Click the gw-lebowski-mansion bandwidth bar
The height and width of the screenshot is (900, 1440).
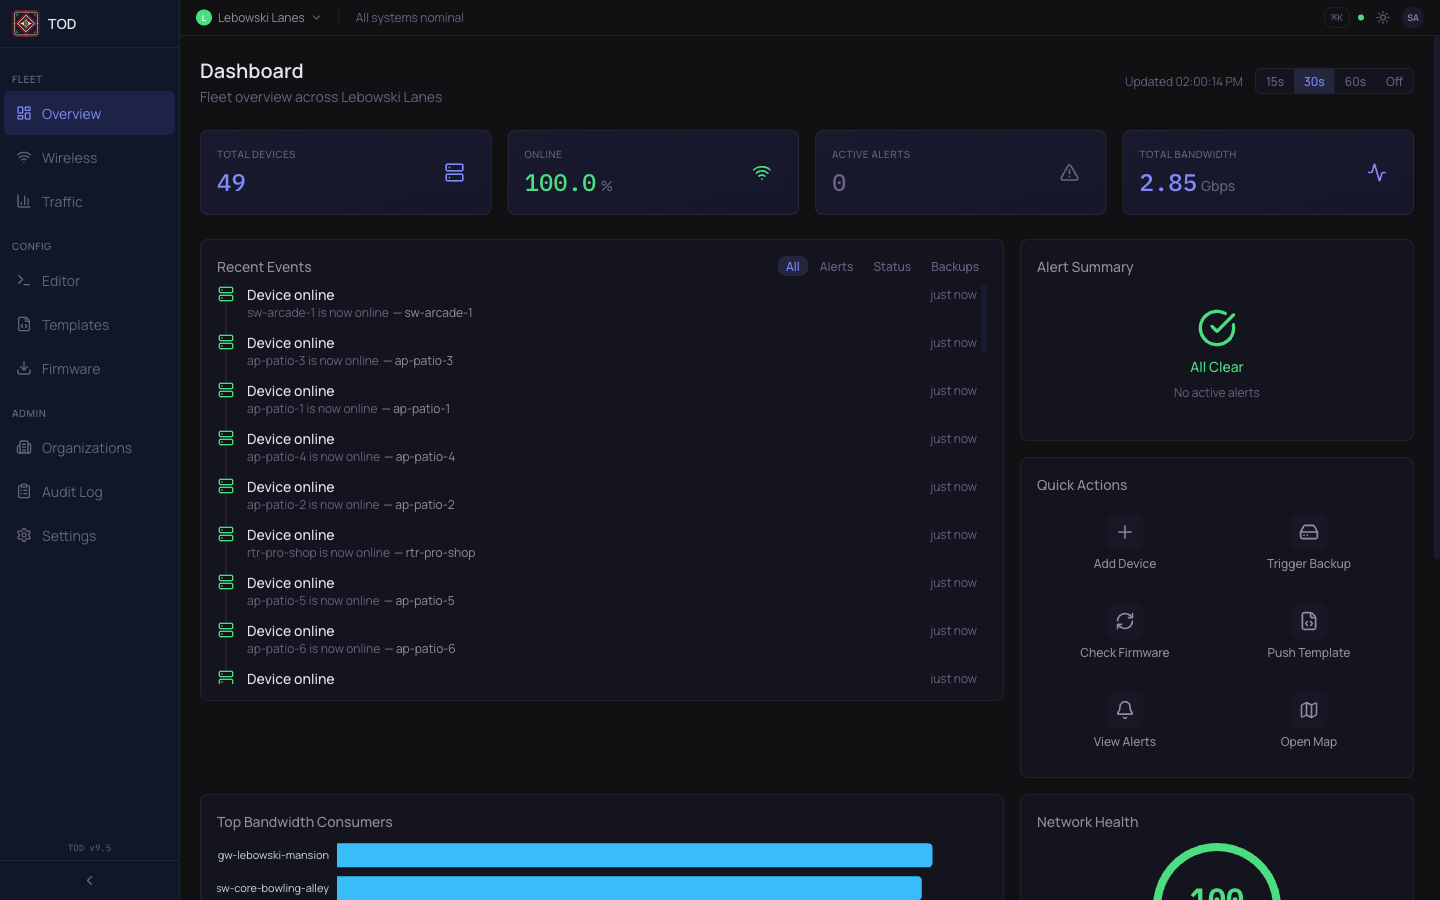(x=634, y=855)
